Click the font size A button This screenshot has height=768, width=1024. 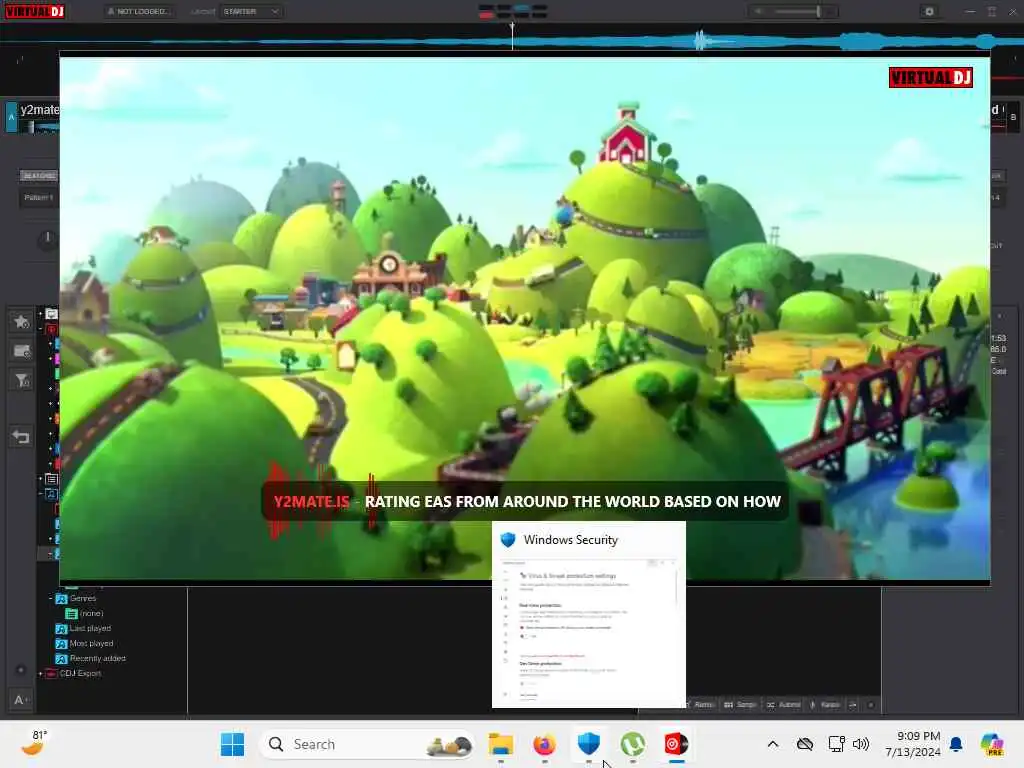click(x=21, y=700)
